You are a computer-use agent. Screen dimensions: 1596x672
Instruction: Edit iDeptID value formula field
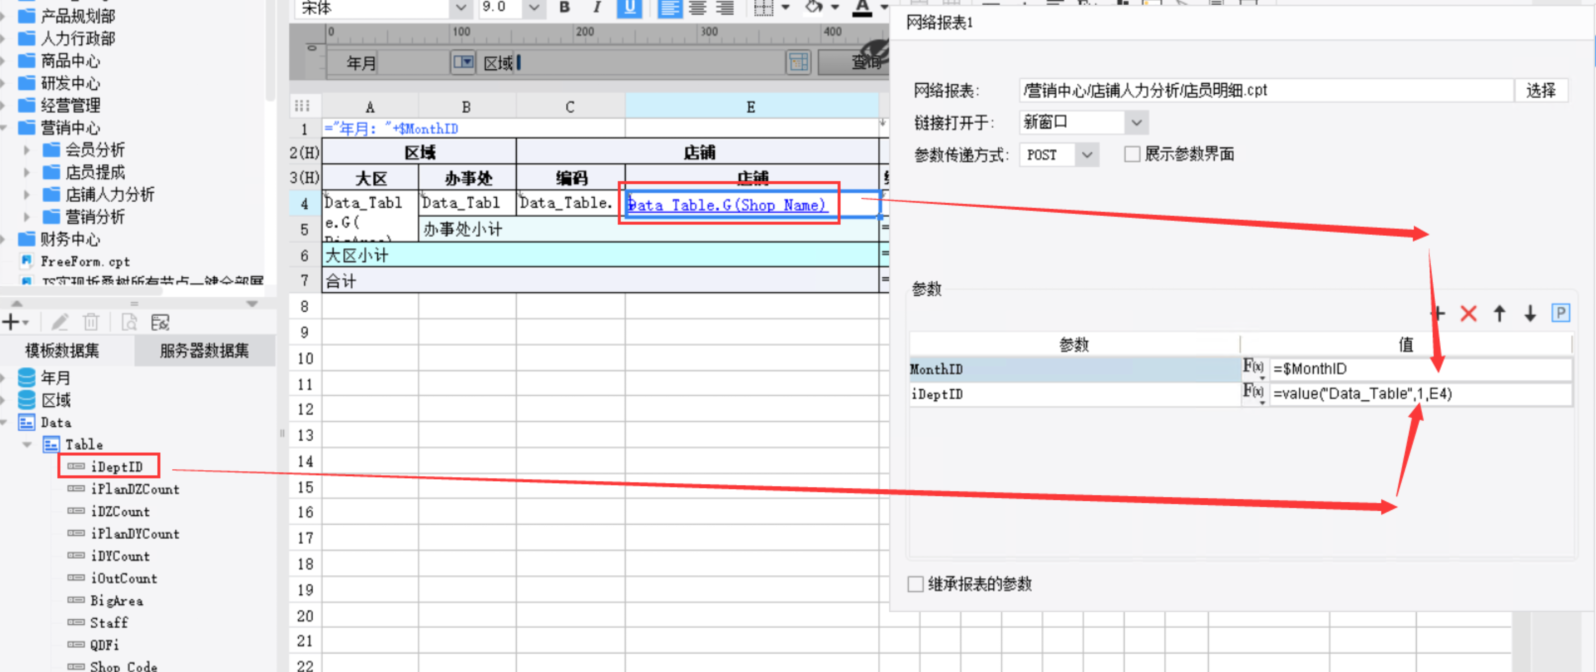pyautogui.click(x=1421, y=393)
